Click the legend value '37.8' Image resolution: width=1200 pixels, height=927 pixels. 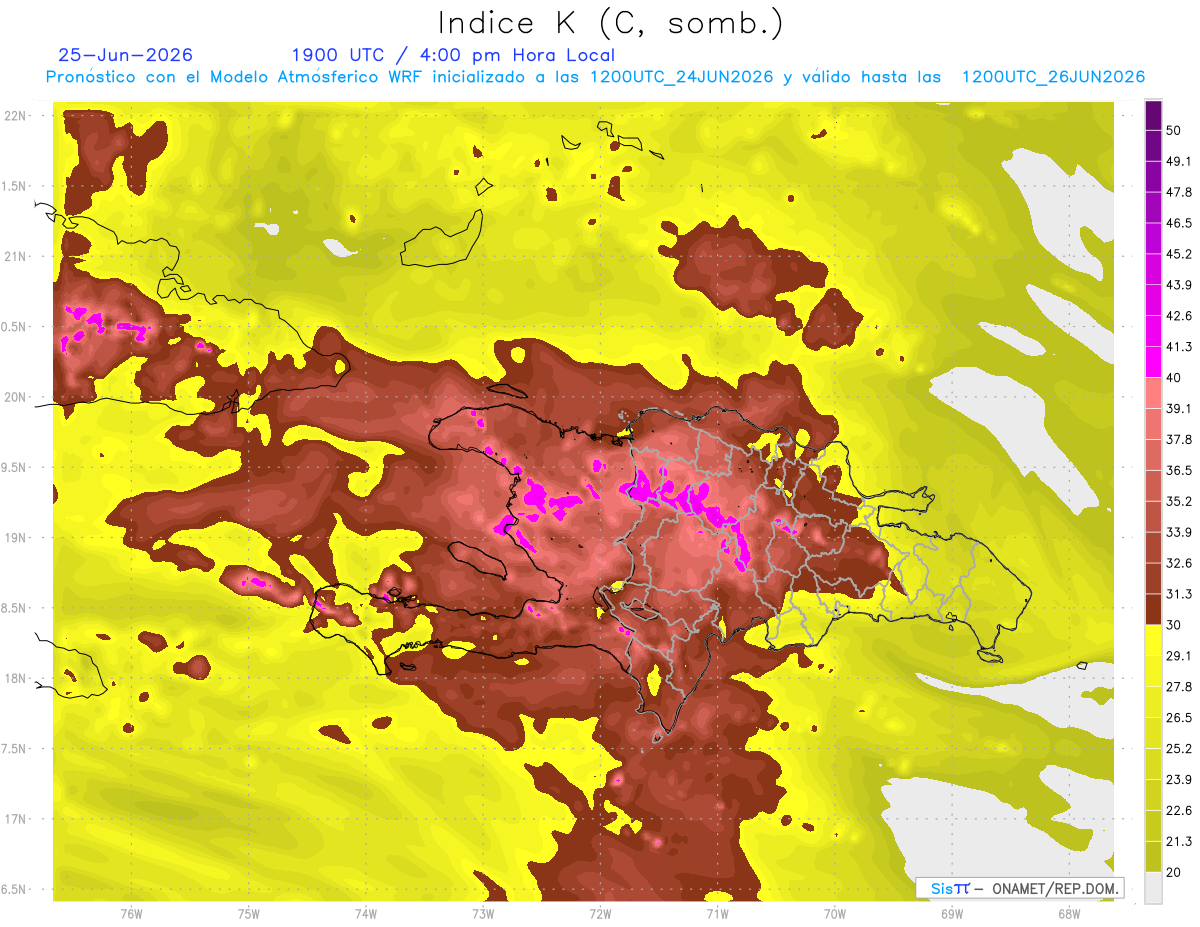click(x=1178, y=440)
